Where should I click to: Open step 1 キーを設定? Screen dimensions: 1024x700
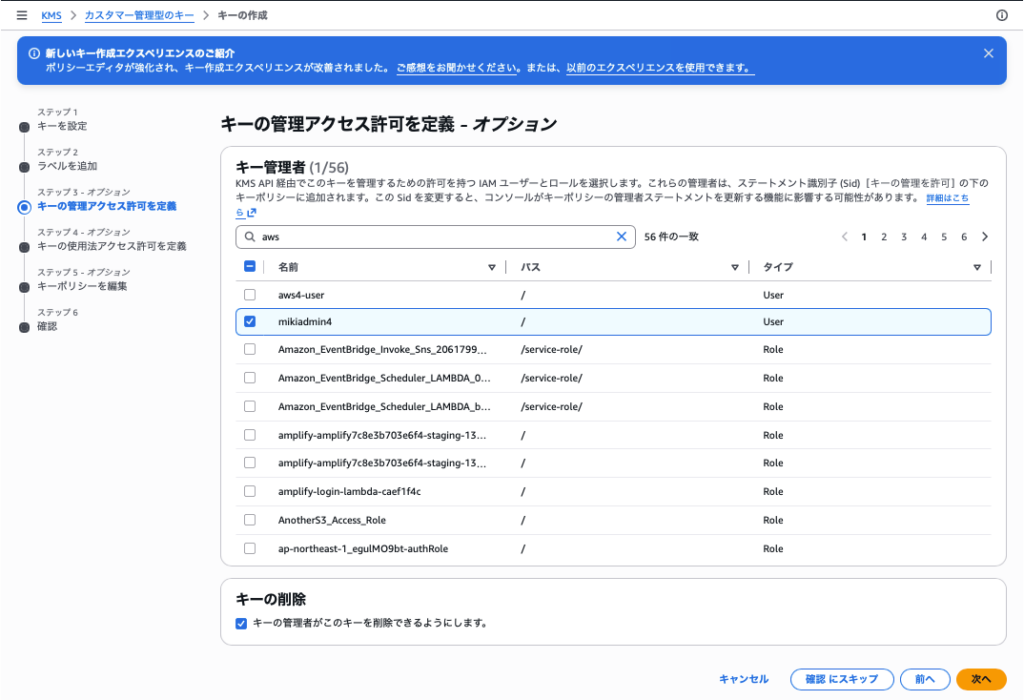pos(62,126)
